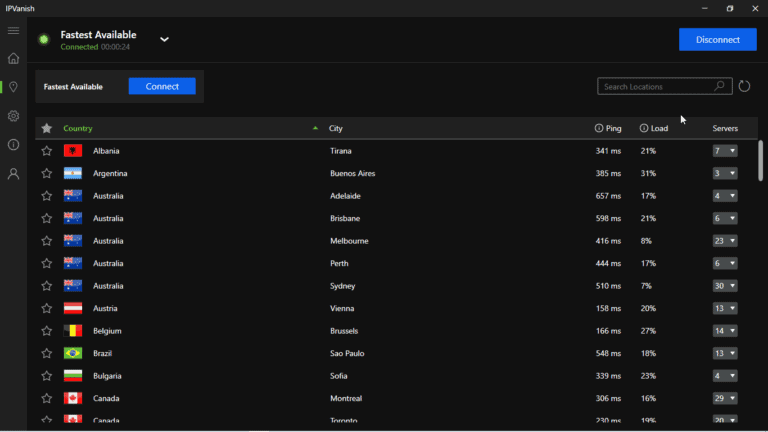Sort list by City column header
The width and height of the screenshot is (768, 432).
click(336, 128)
